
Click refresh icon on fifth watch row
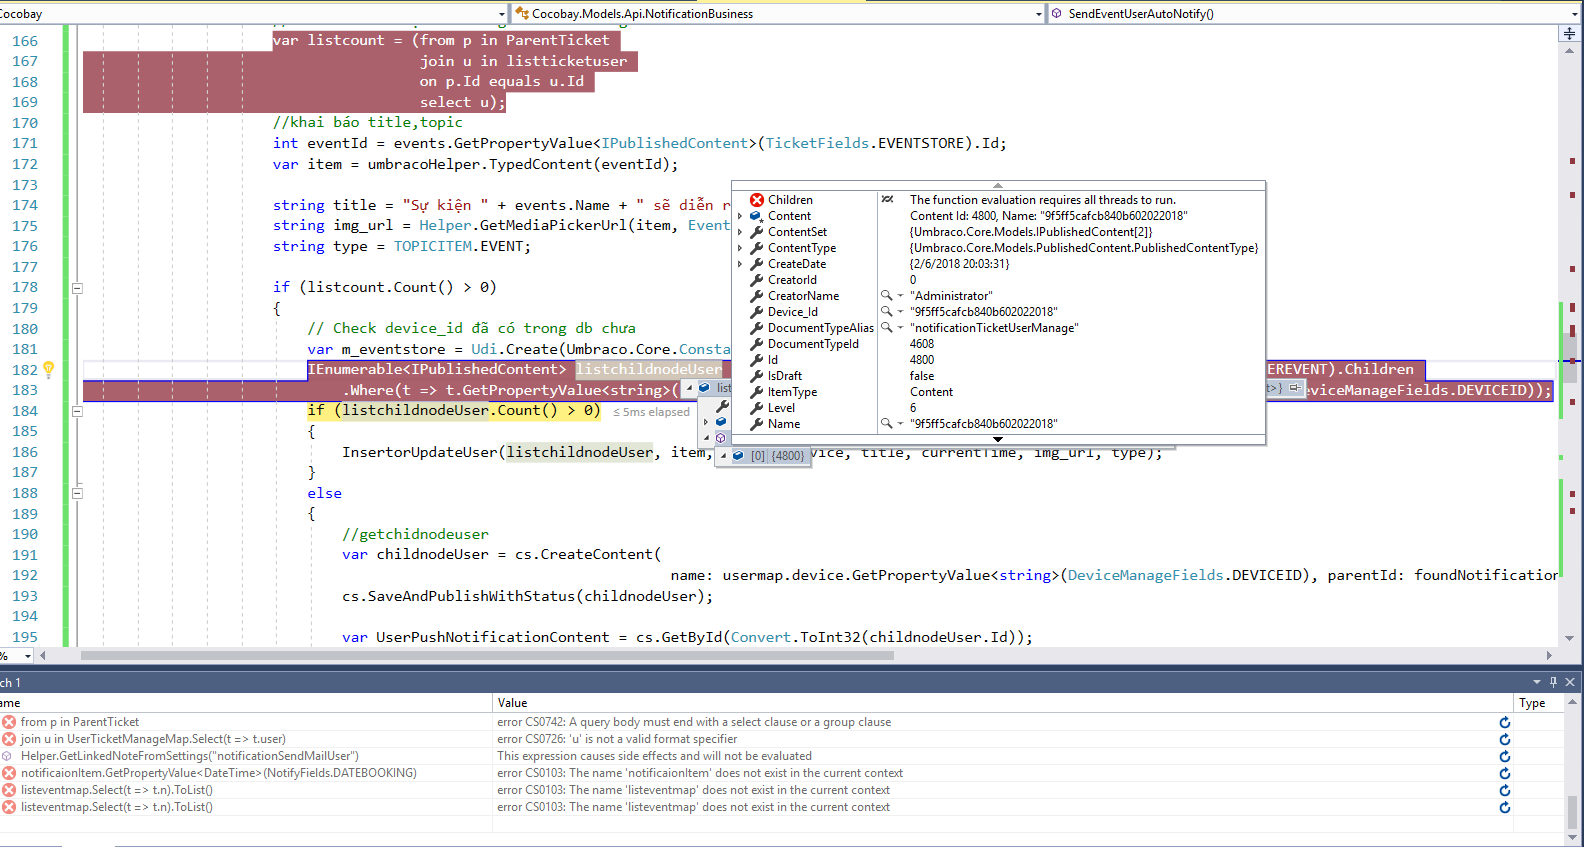click(1504, 790)
